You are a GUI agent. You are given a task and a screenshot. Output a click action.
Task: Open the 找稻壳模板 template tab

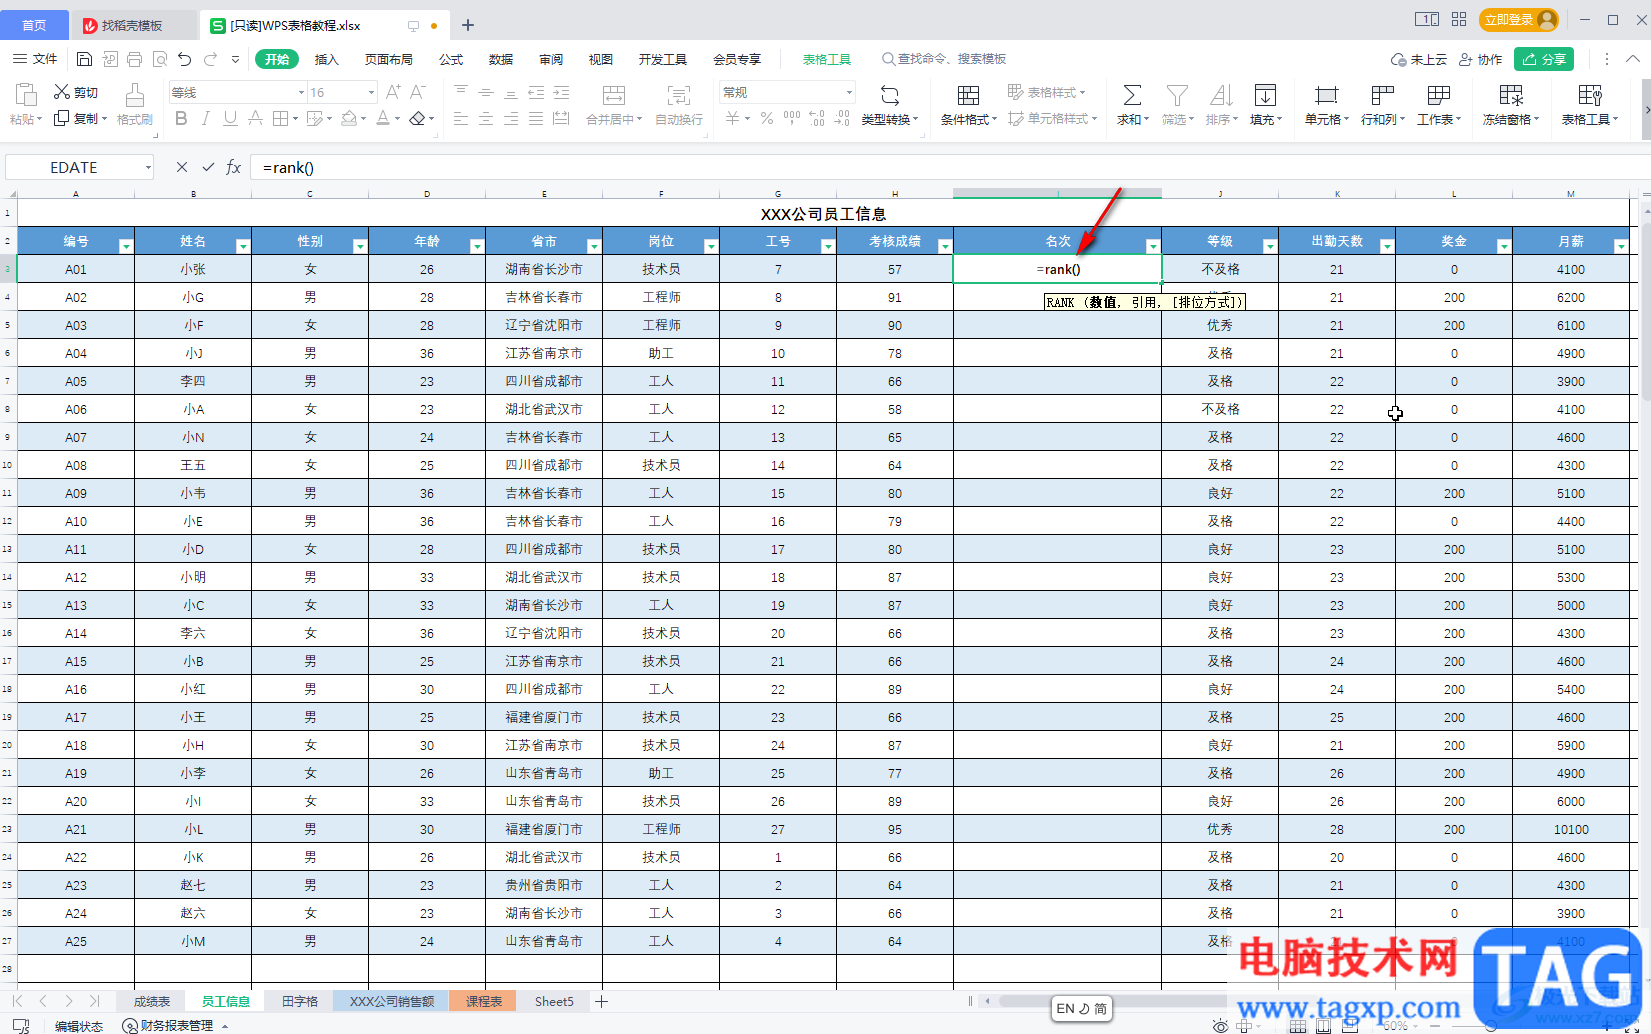132,25
